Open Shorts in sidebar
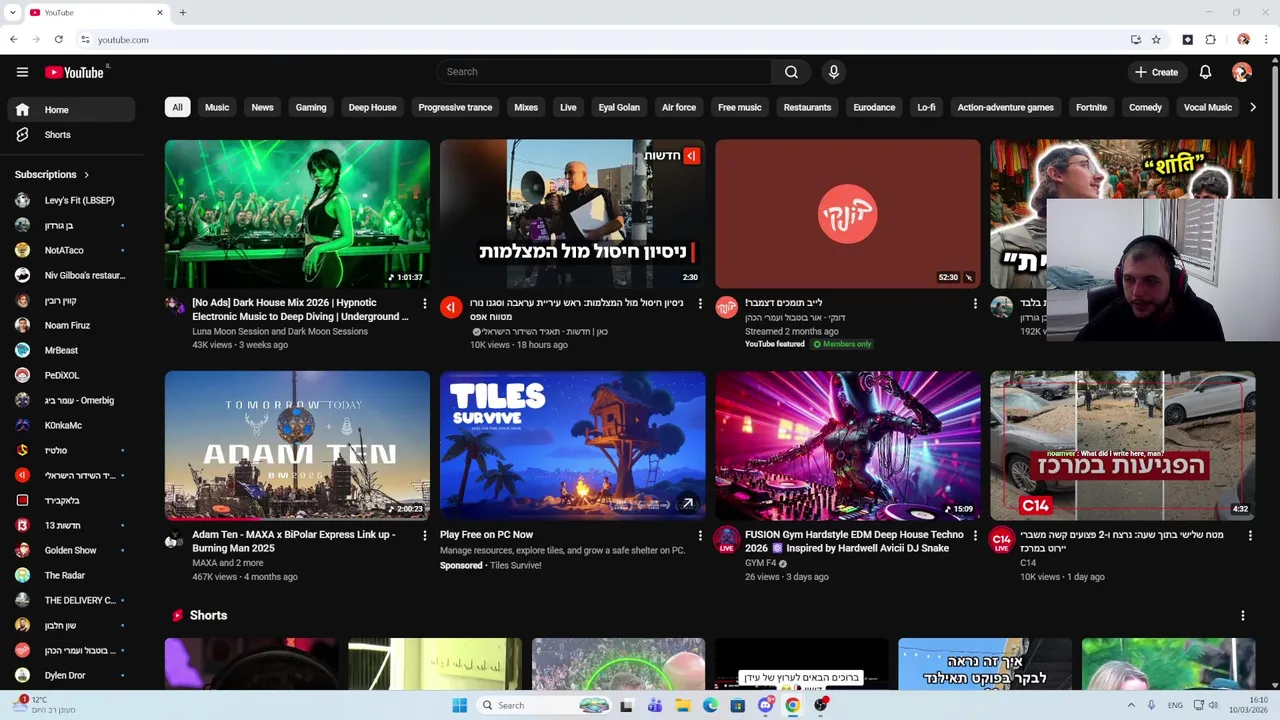1280x720 pixels. tap(70, 135)
